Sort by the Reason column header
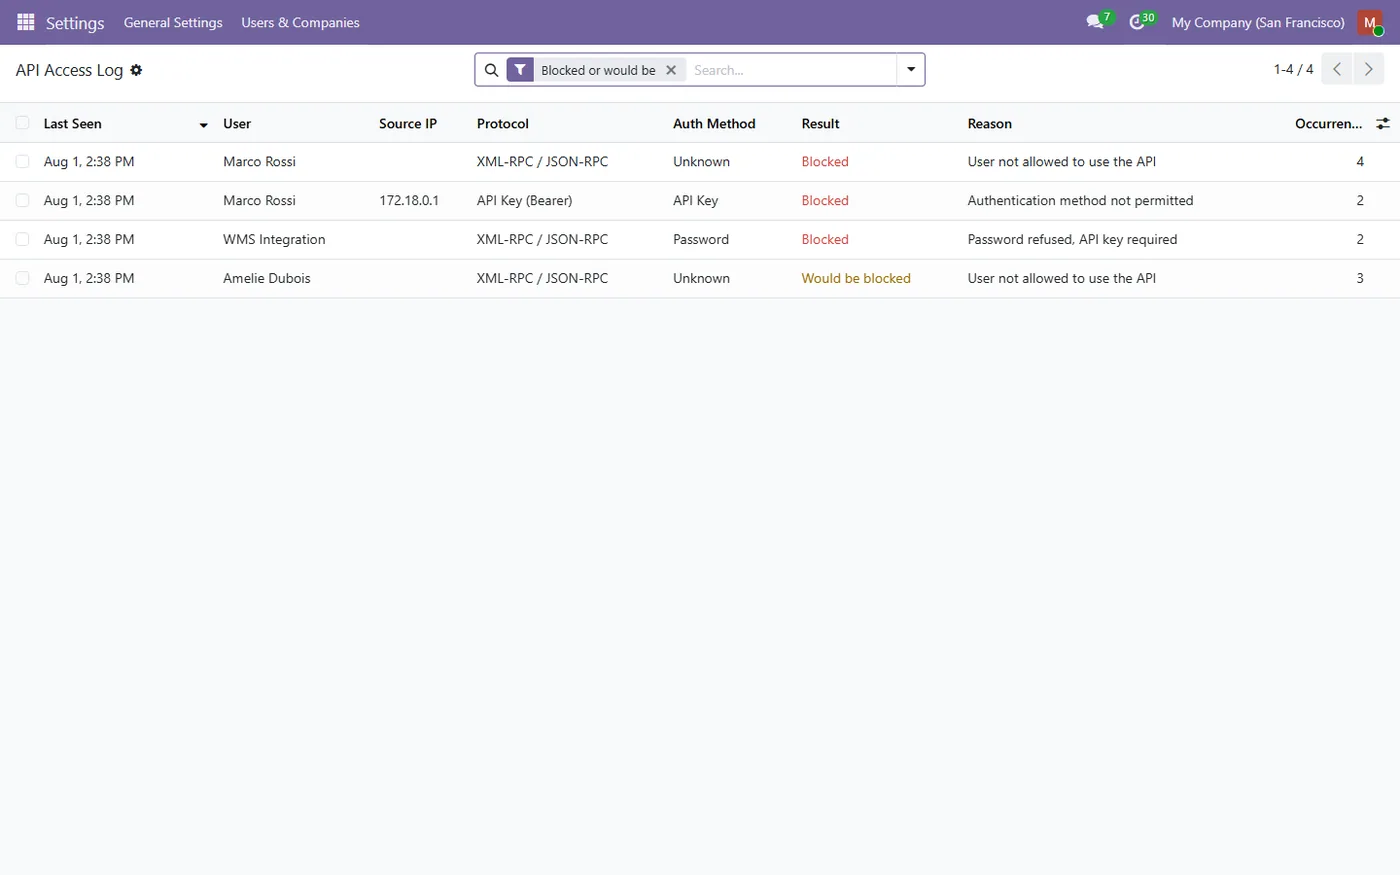 tap(990, 124)
